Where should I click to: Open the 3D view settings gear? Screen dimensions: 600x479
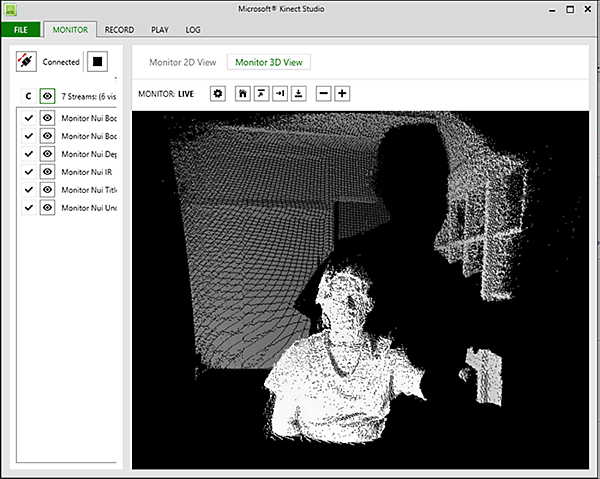click(219, 93)
